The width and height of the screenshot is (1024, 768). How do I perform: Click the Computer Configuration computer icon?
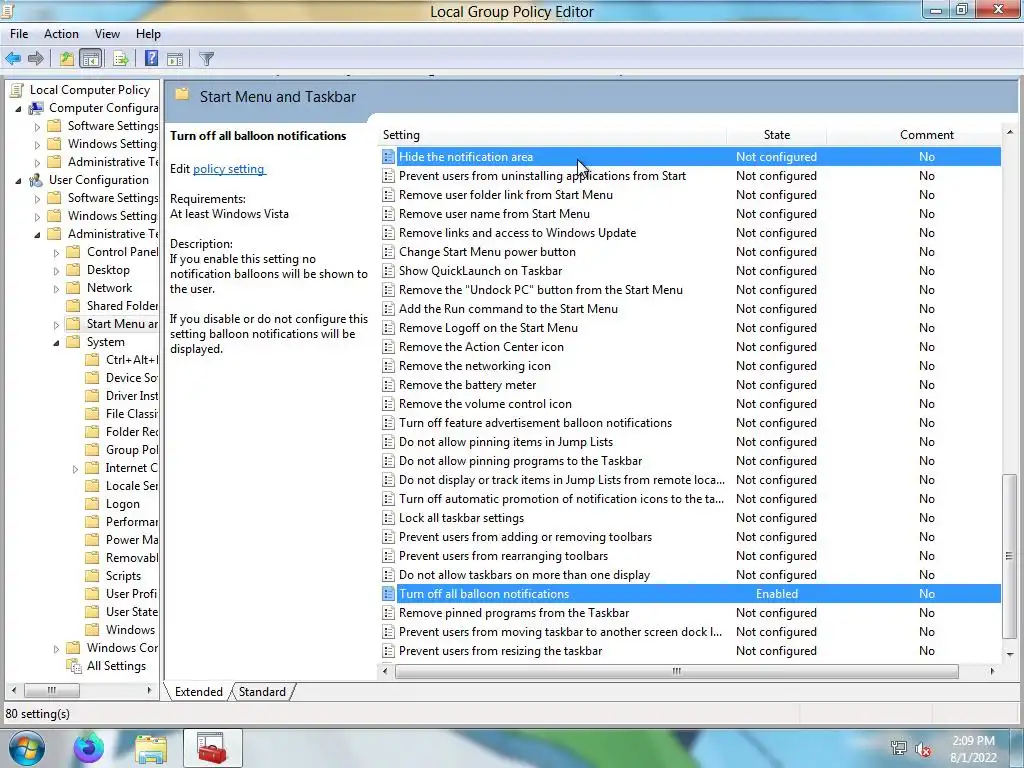[36, 108]
